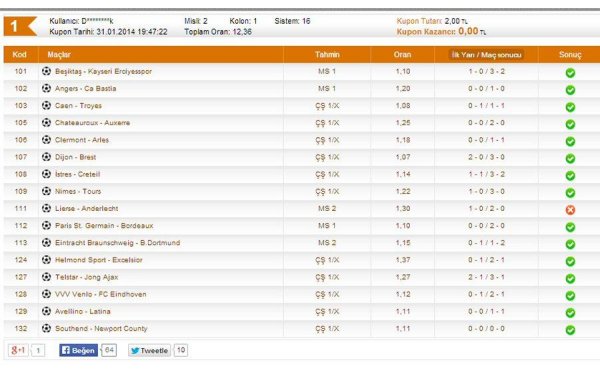The width and height of the screenshot is (600, 385).
Task: Click odds value 1,30 for Lierse match
Action: [x=403, y=208]
